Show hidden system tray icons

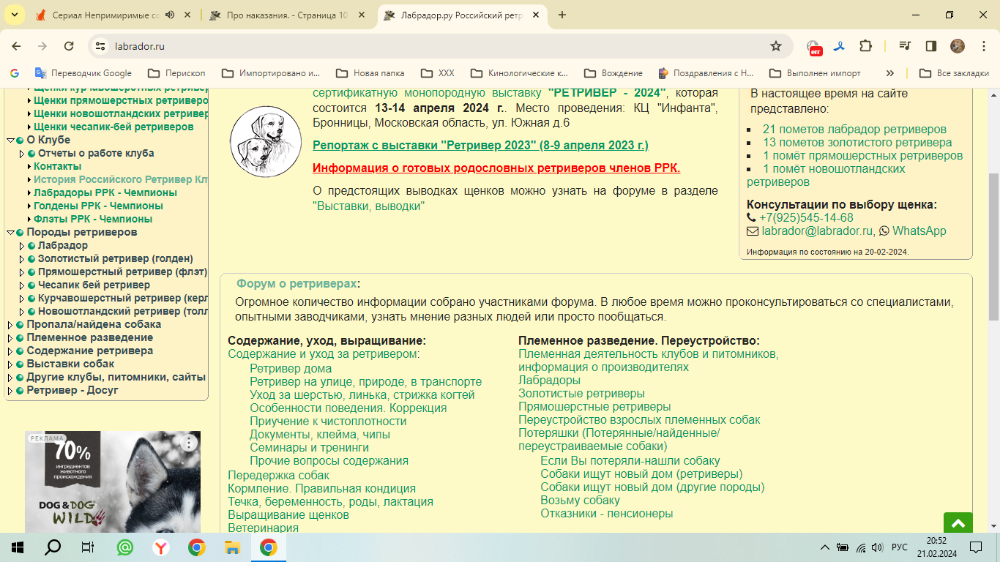pyautogui.click(x=825, y=547)
